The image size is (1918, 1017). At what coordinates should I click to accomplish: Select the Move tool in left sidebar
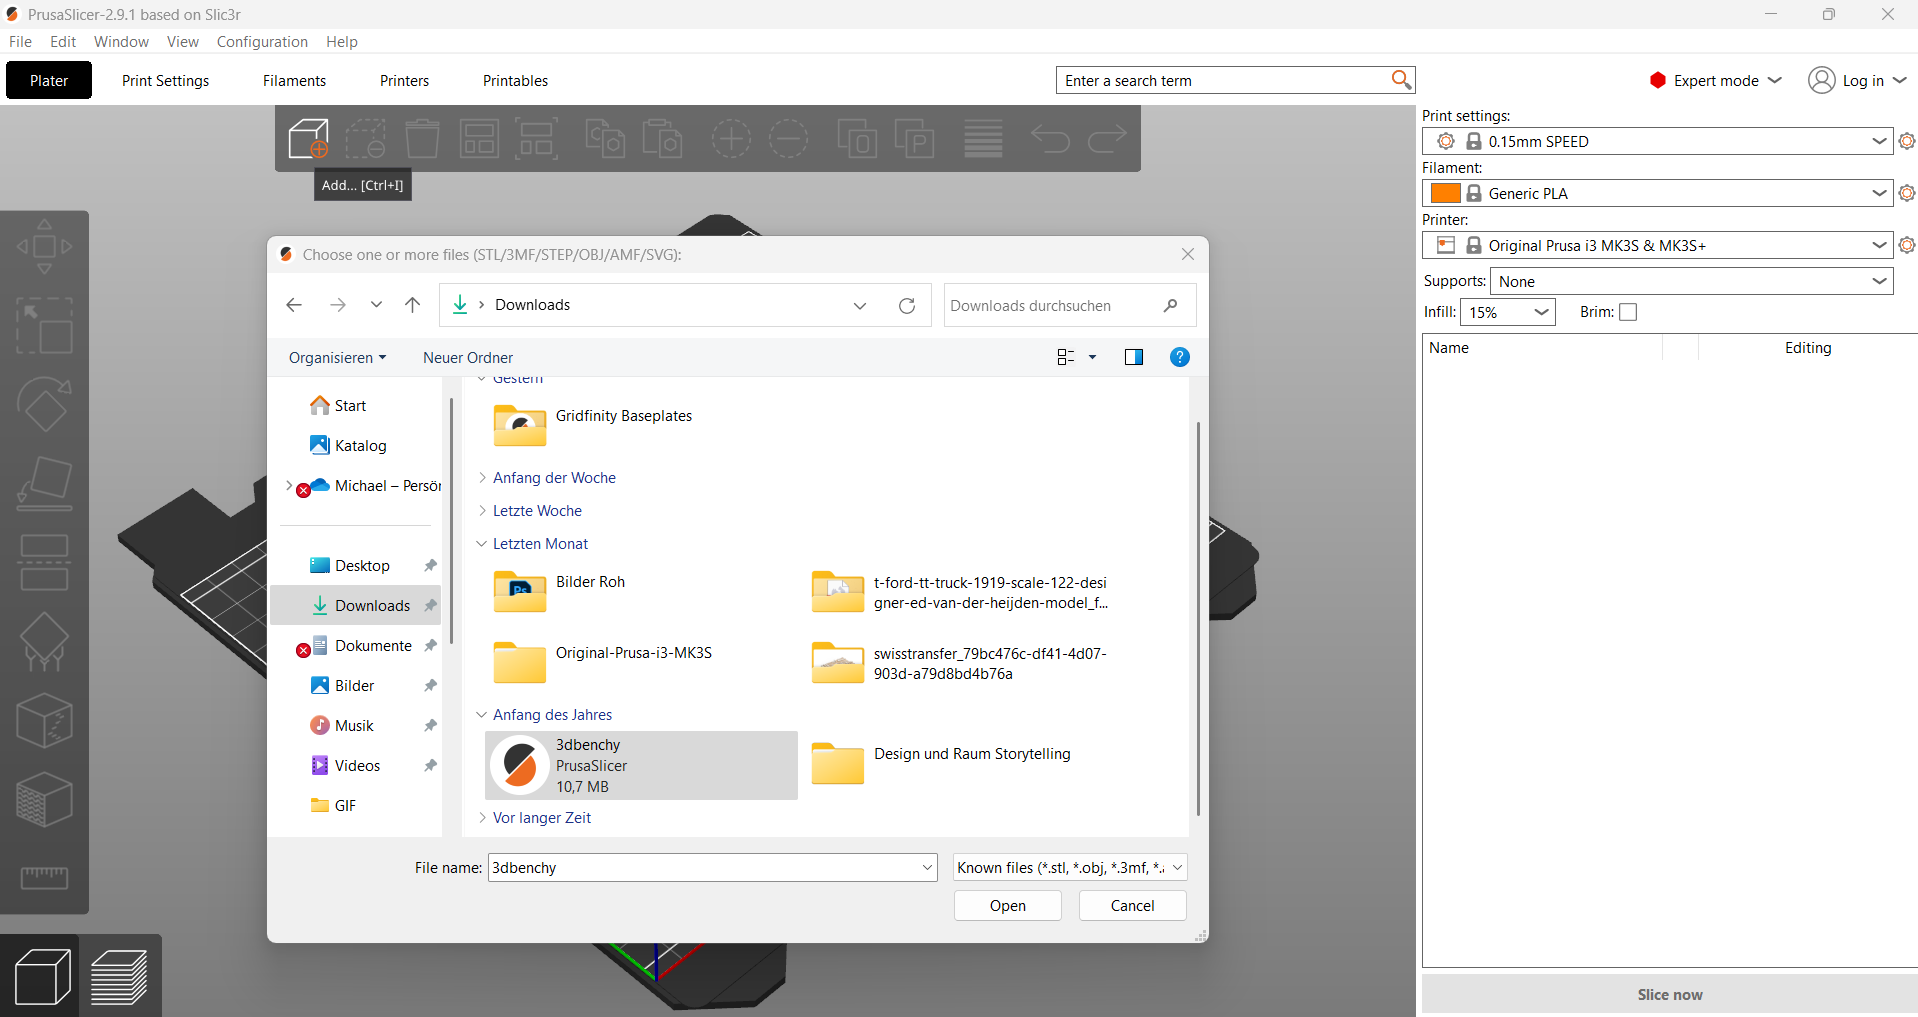click(44, 247)
